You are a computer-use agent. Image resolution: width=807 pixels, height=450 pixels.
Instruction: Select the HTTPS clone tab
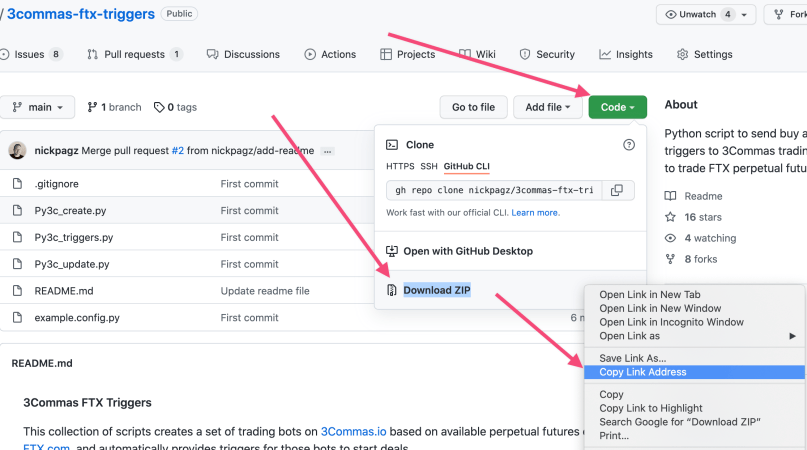click(400, 166)
